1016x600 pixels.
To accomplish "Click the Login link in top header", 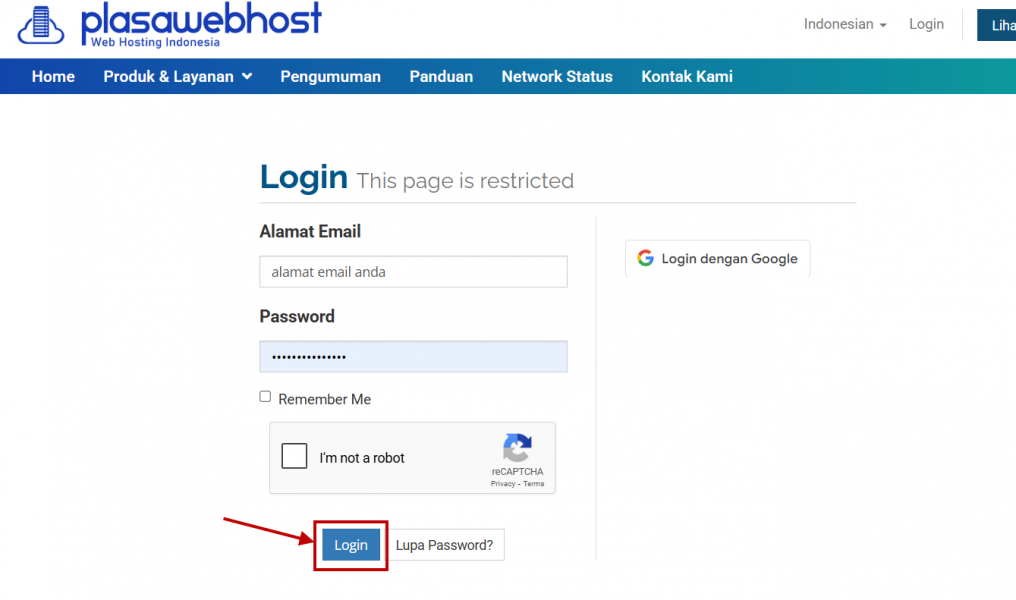I will pyautogui.click(x=926, y=25).
